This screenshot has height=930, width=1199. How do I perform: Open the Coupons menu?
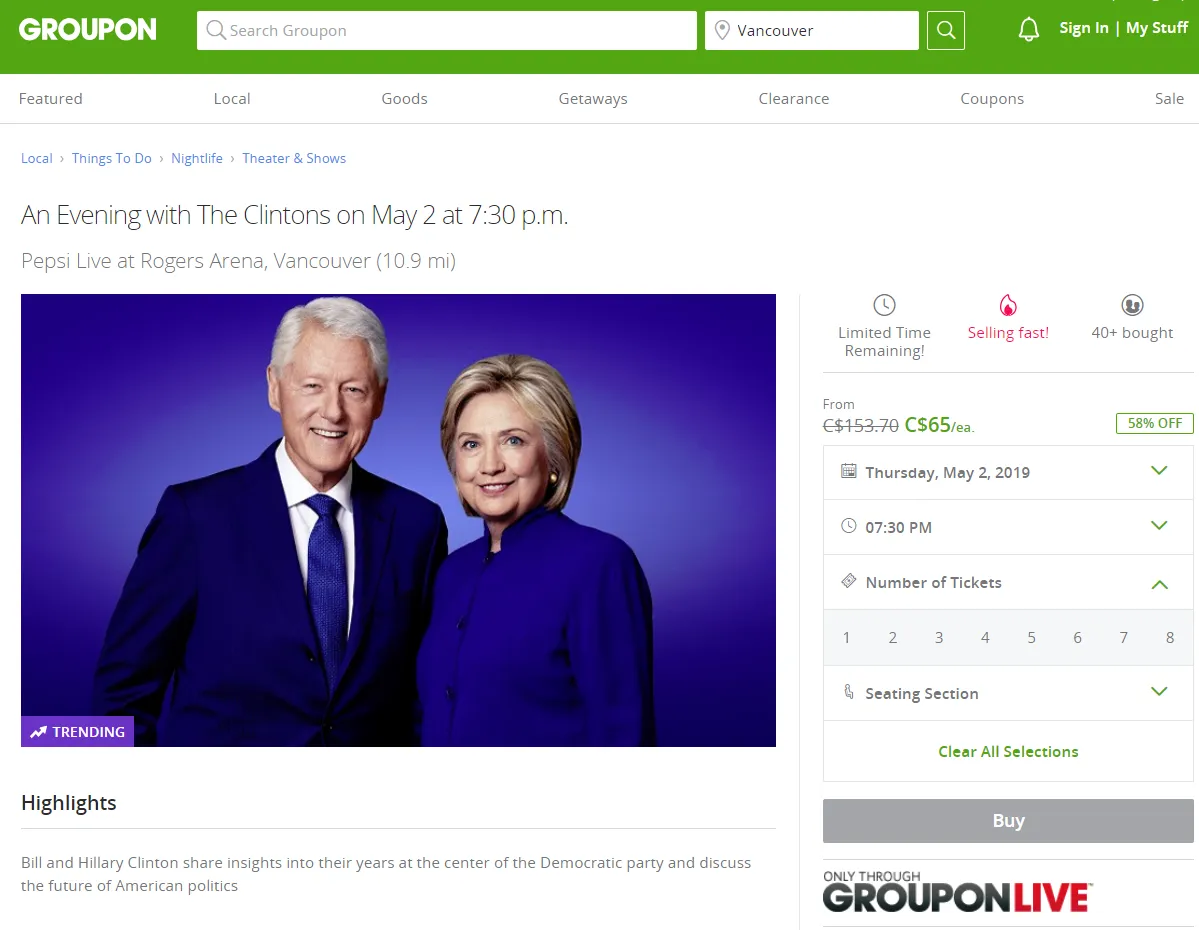(x=992, y=99)
